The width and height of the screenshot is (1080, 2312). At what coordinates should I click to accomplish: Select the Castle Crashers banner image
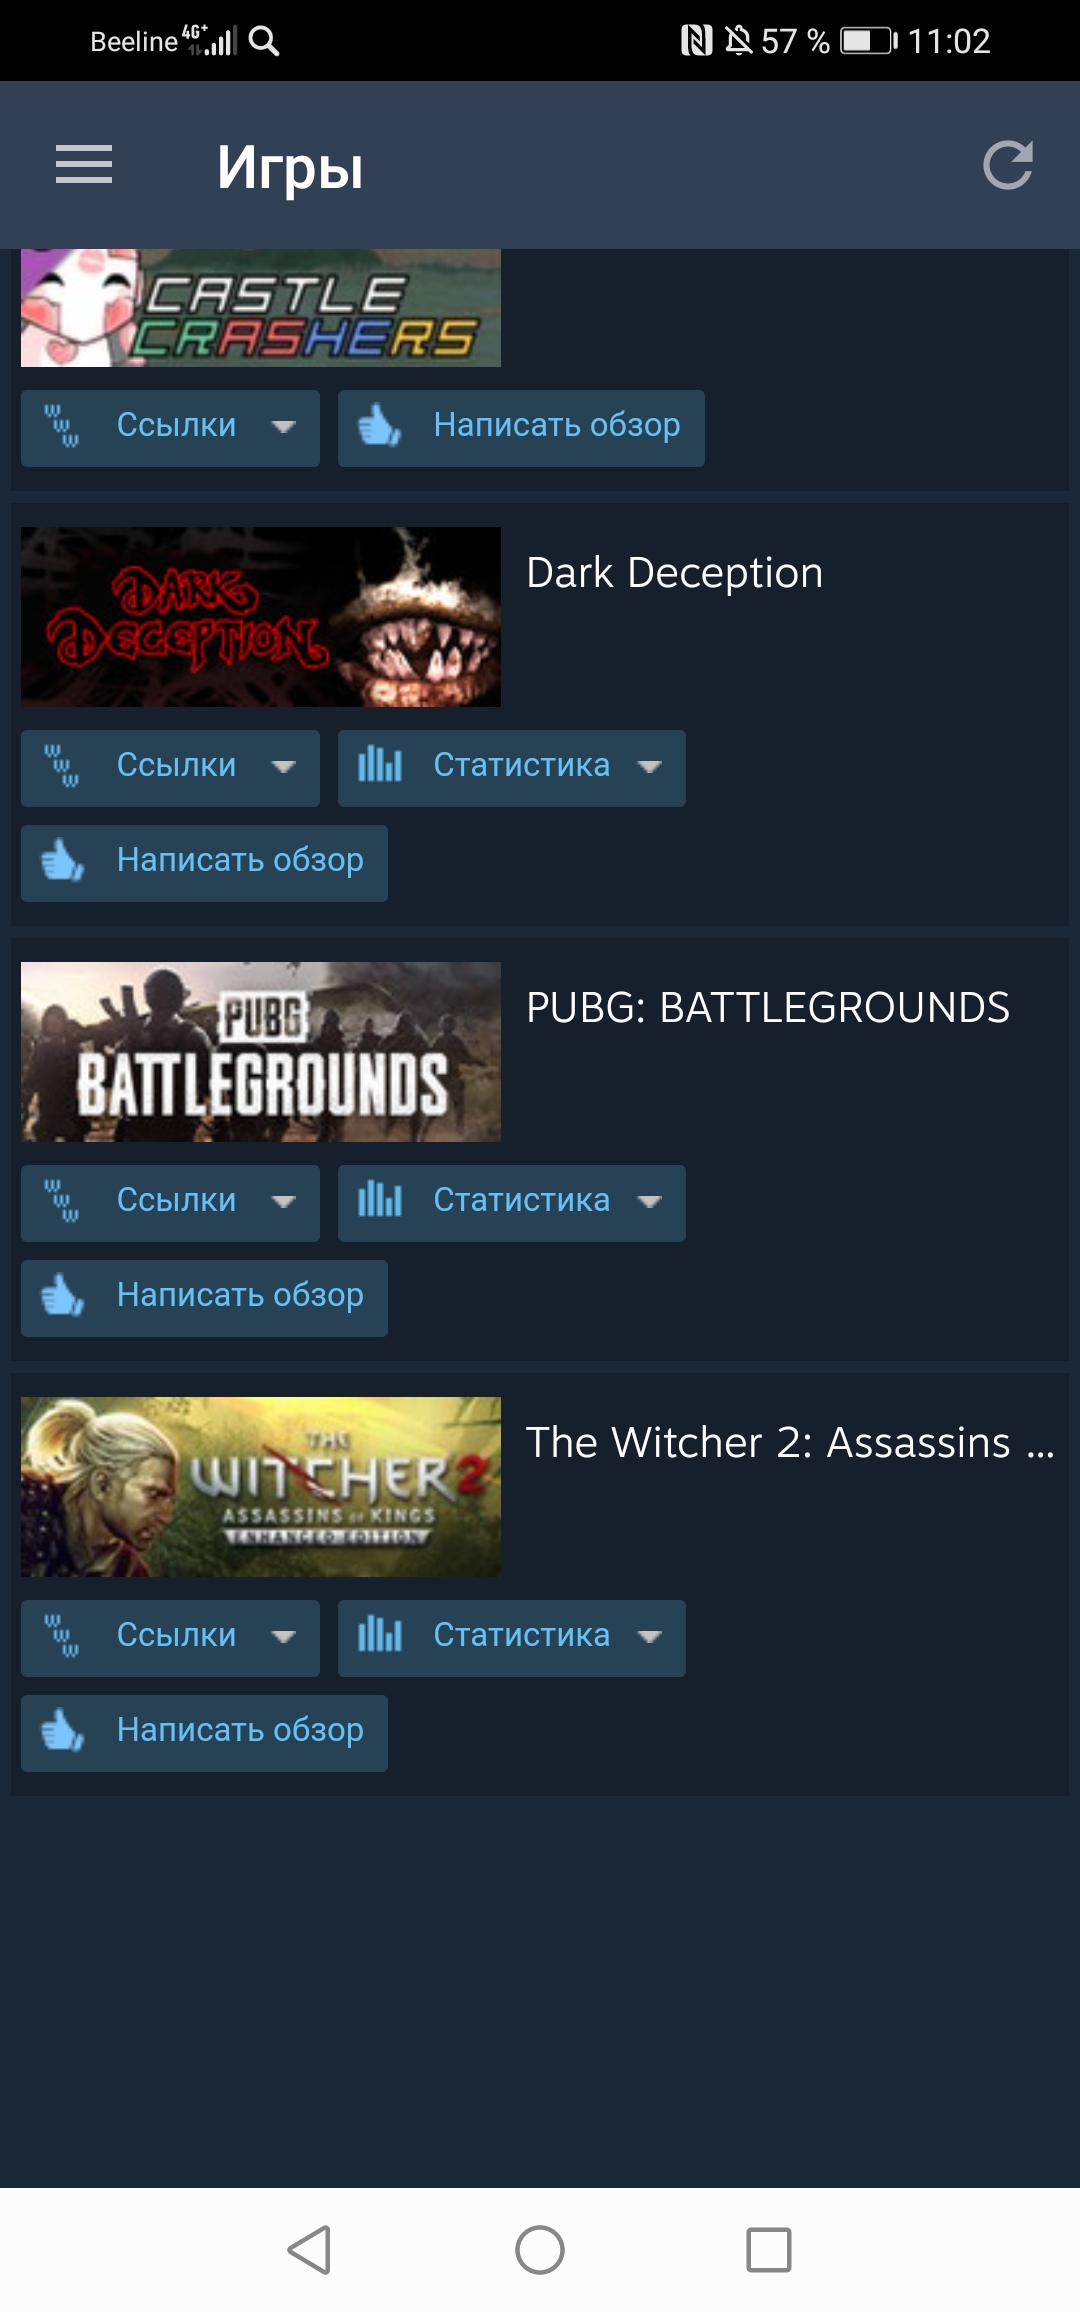261,308
